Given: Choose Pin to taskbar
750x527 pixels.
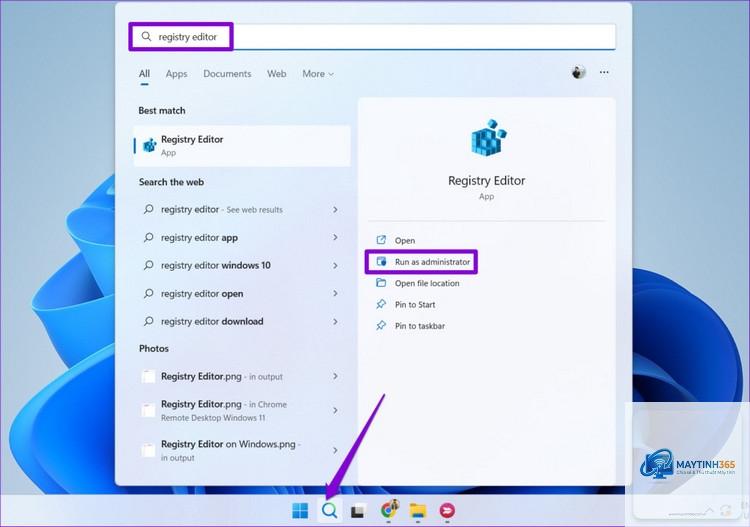Looking at the screenshot, I should 419,326.
